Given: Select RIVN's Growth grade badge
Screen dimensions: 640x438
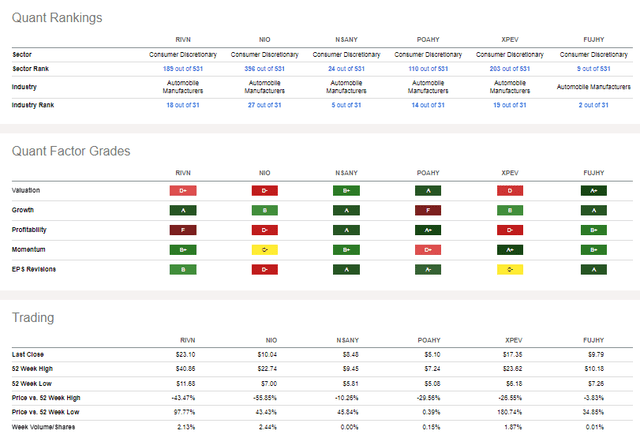Looking at the screenshot, I should (x=183, y=210).
